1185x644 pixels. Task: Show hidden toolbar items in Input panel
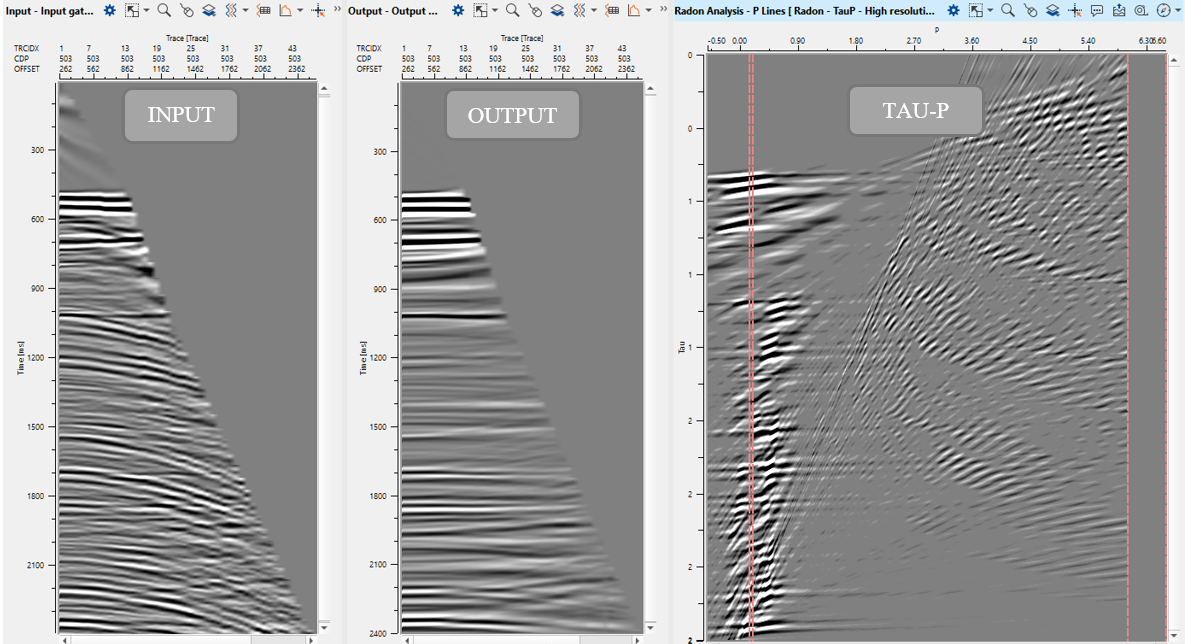(336, 10)
